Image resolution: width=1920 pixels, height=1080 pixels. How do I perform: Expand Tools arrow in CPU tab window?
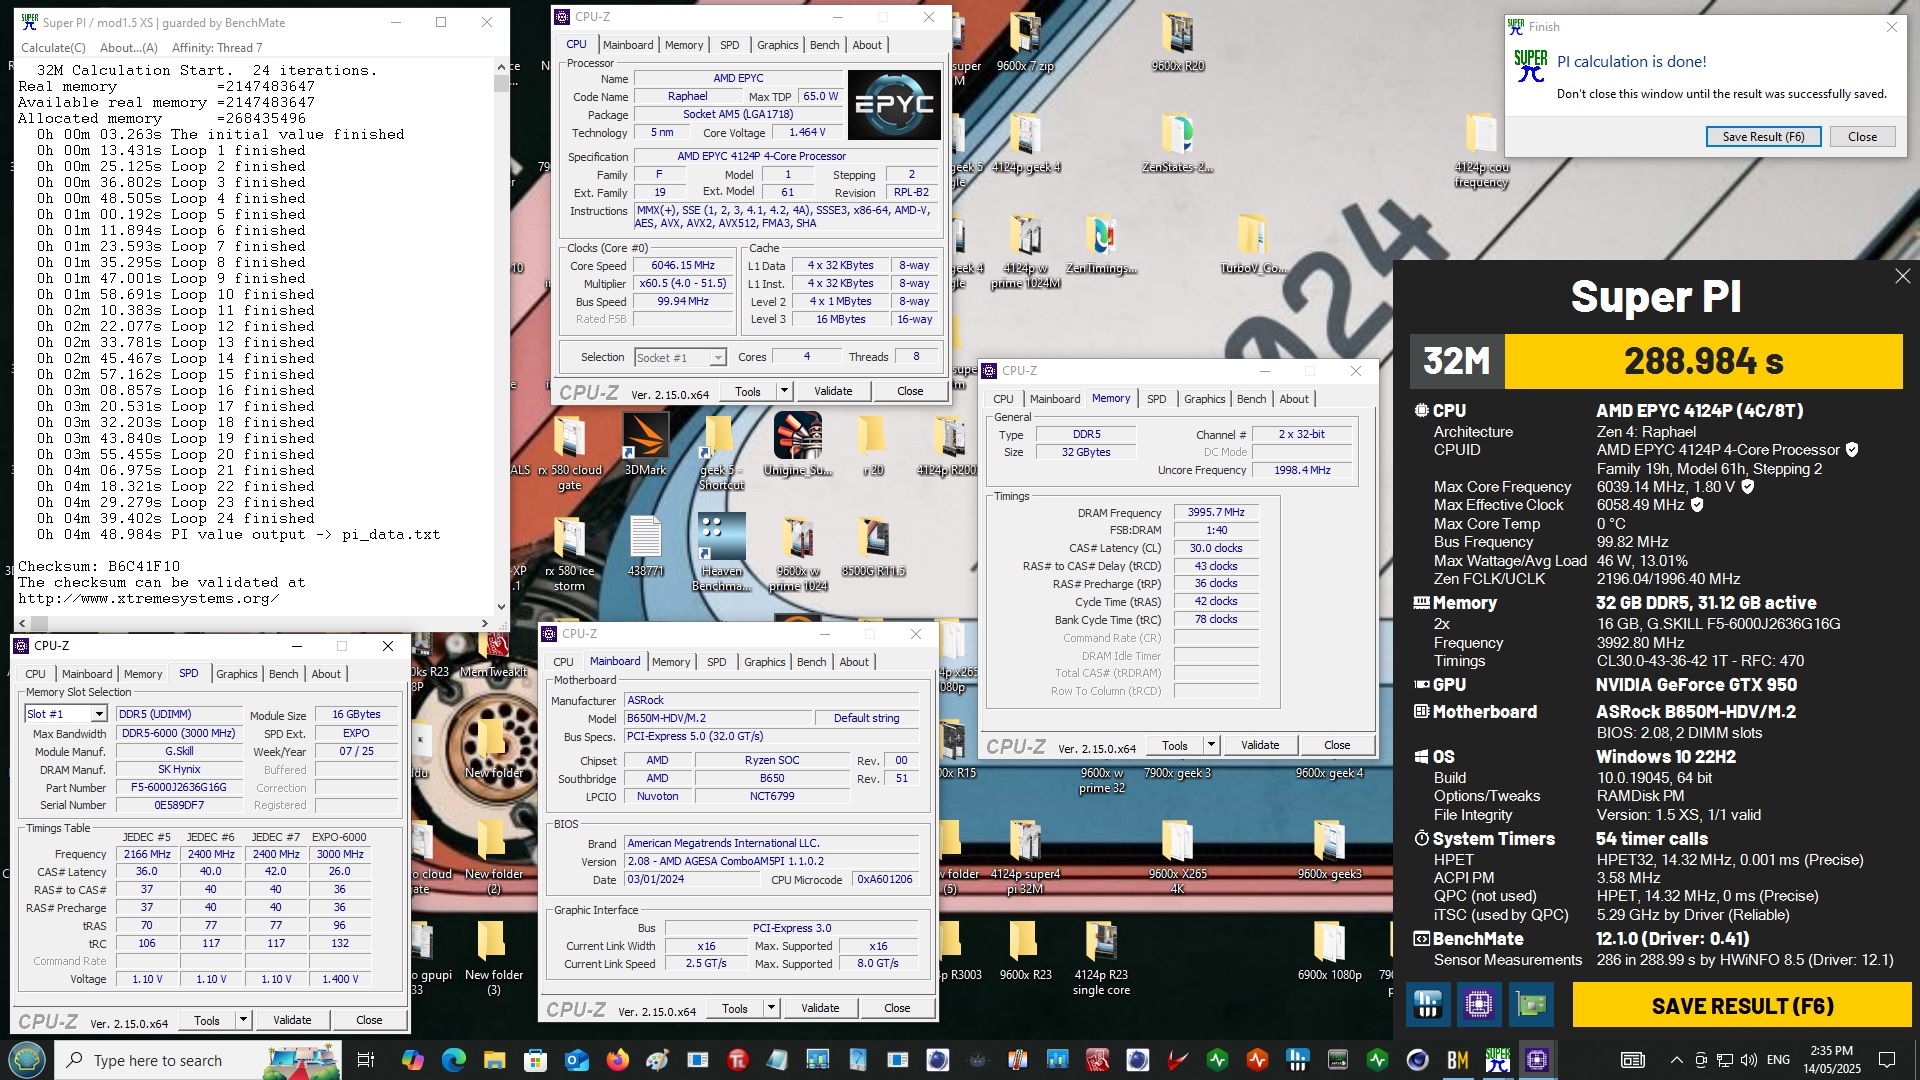pos(784,391)
